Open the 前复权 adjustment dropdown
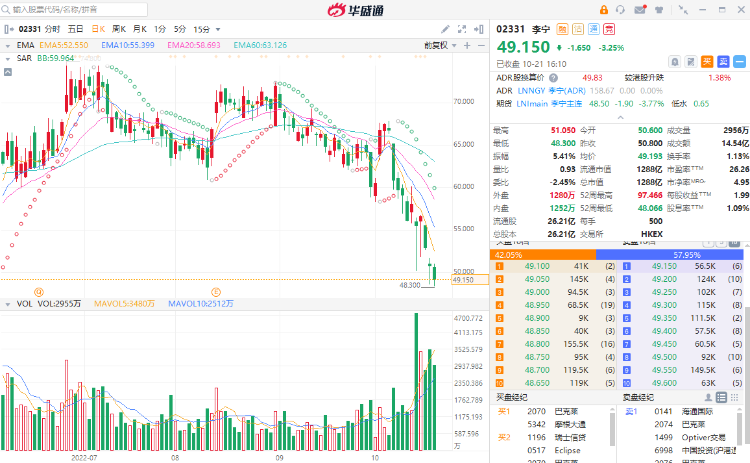This screenshot has width=750, height=463. click(x=437, y=45)
